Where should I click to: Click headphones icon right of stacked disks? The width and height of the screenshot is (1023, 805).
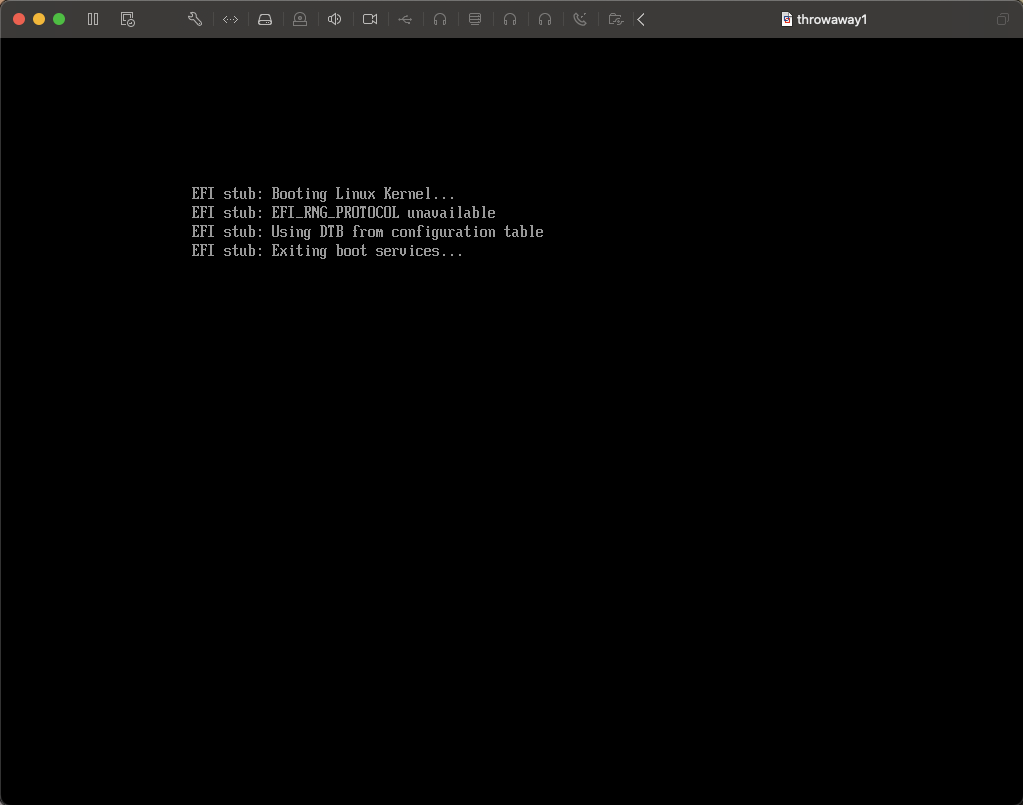pyautogui.click(x=510, y=20)
